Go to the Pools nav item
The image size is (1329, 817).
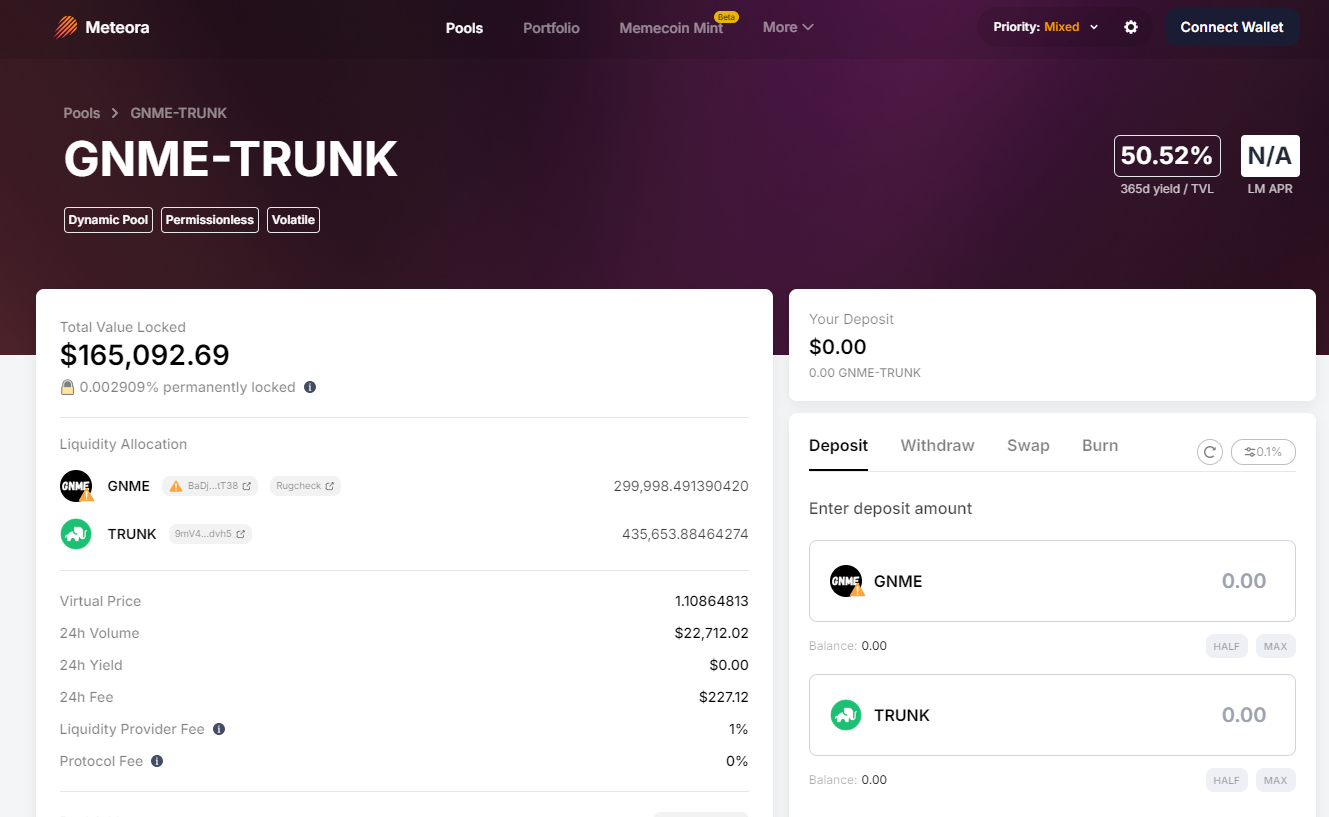(464, 28)
